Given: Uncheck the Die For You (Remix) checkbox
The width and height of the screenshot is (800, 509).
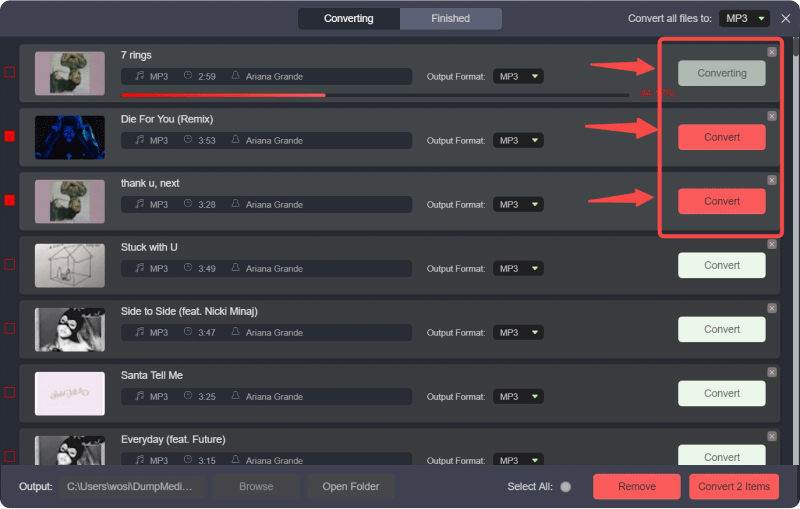Looking at the screenshot, I should [x=10, y=136].
